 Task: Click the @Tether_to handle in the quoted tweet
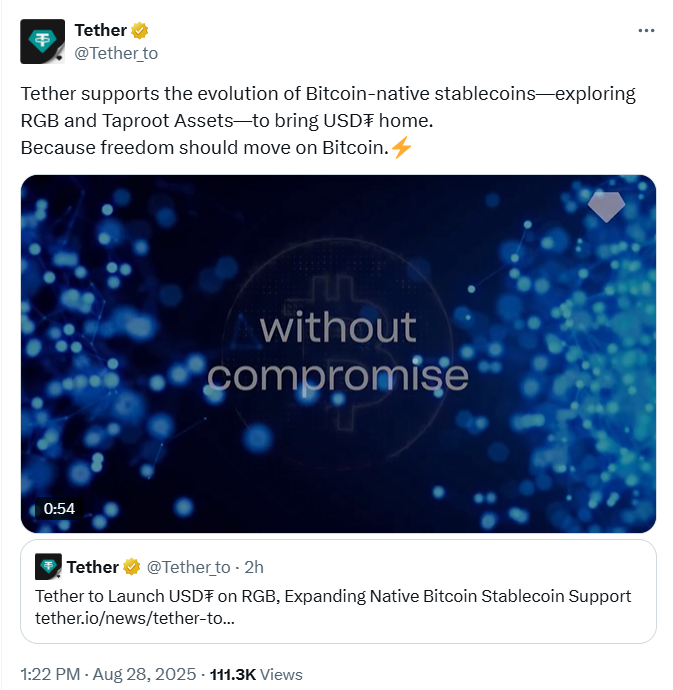(188, 567)
